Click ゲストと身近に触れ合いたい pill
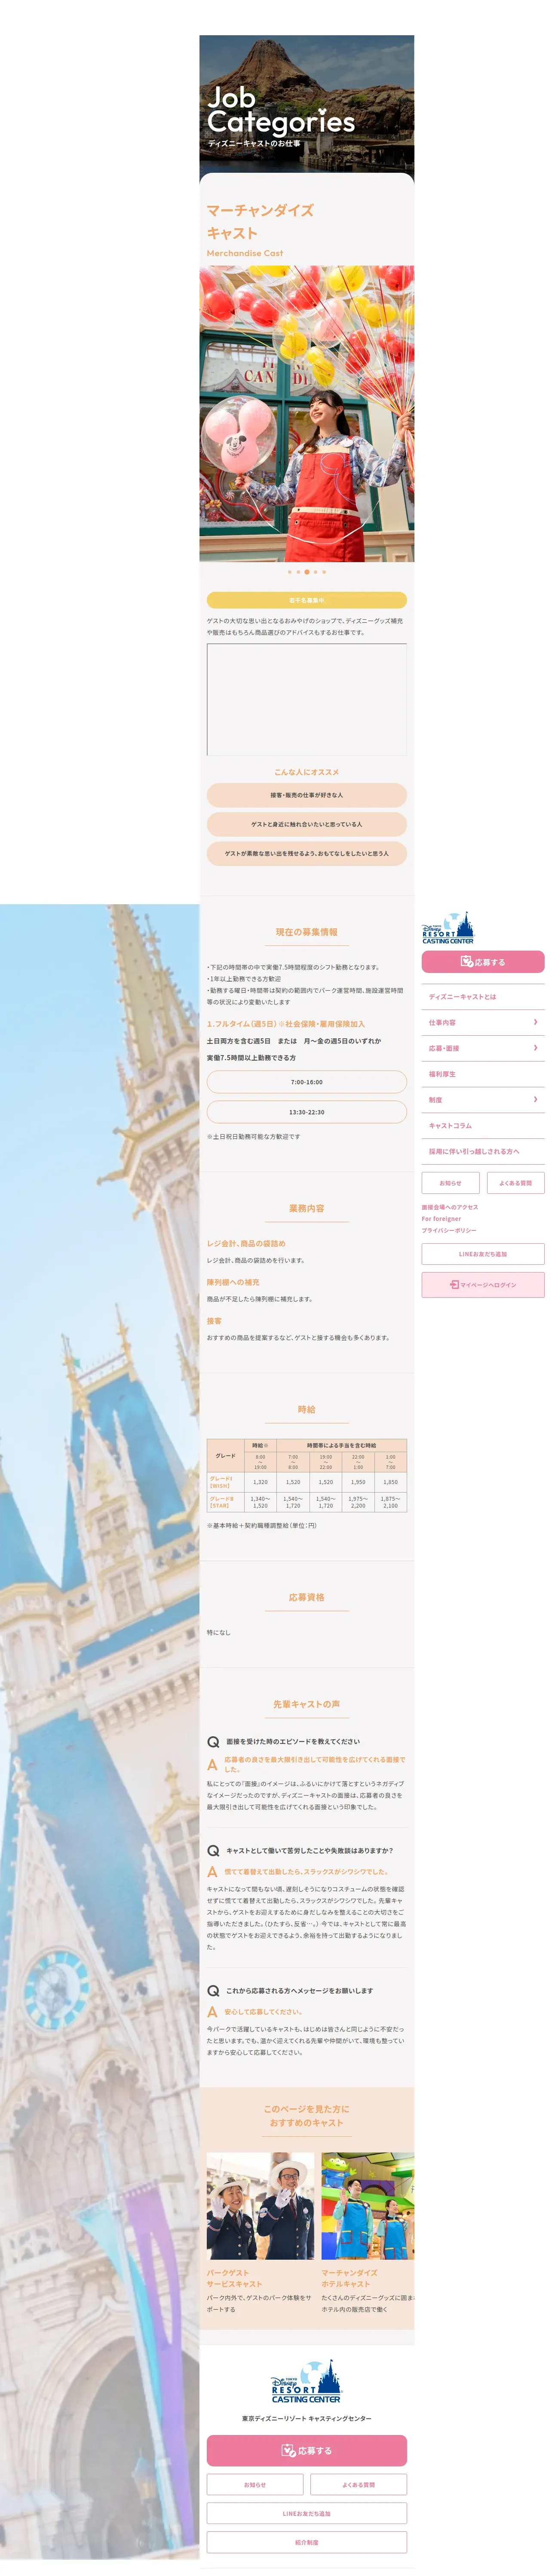The image size is (552, 2576). pos(306,824)
